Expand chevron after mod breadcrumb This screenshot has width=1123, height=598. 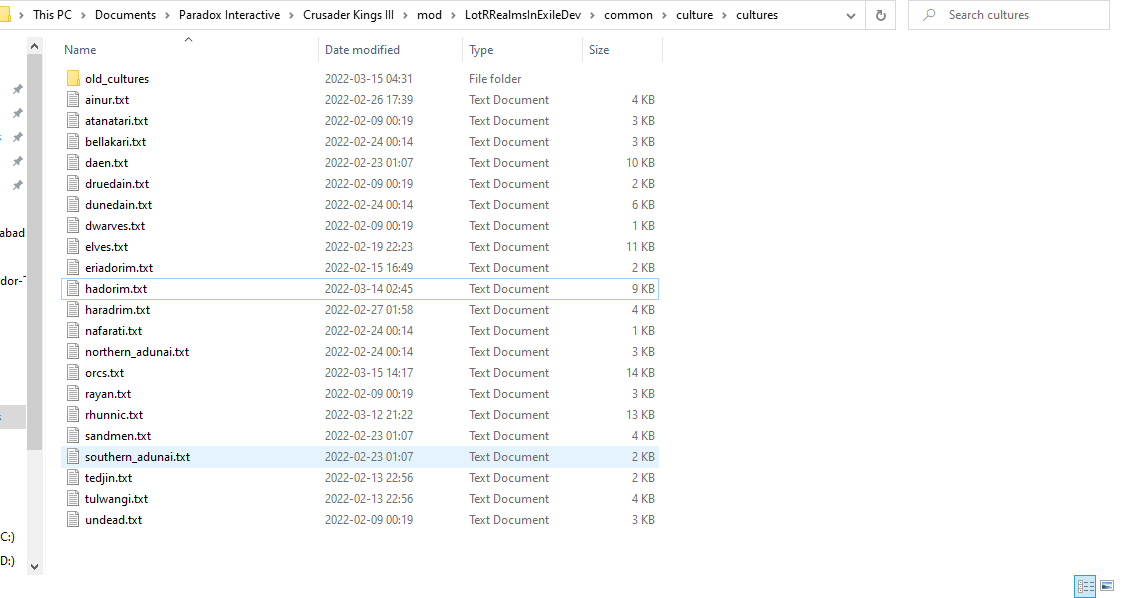tap(453, 15)
